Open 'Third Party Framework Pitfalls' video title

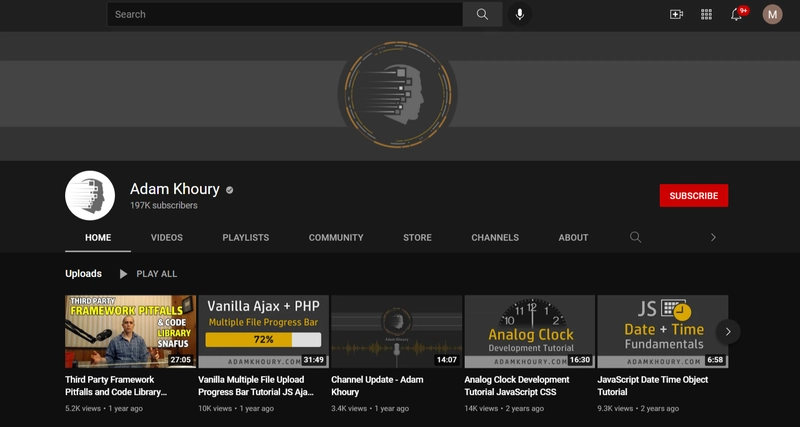116,386
